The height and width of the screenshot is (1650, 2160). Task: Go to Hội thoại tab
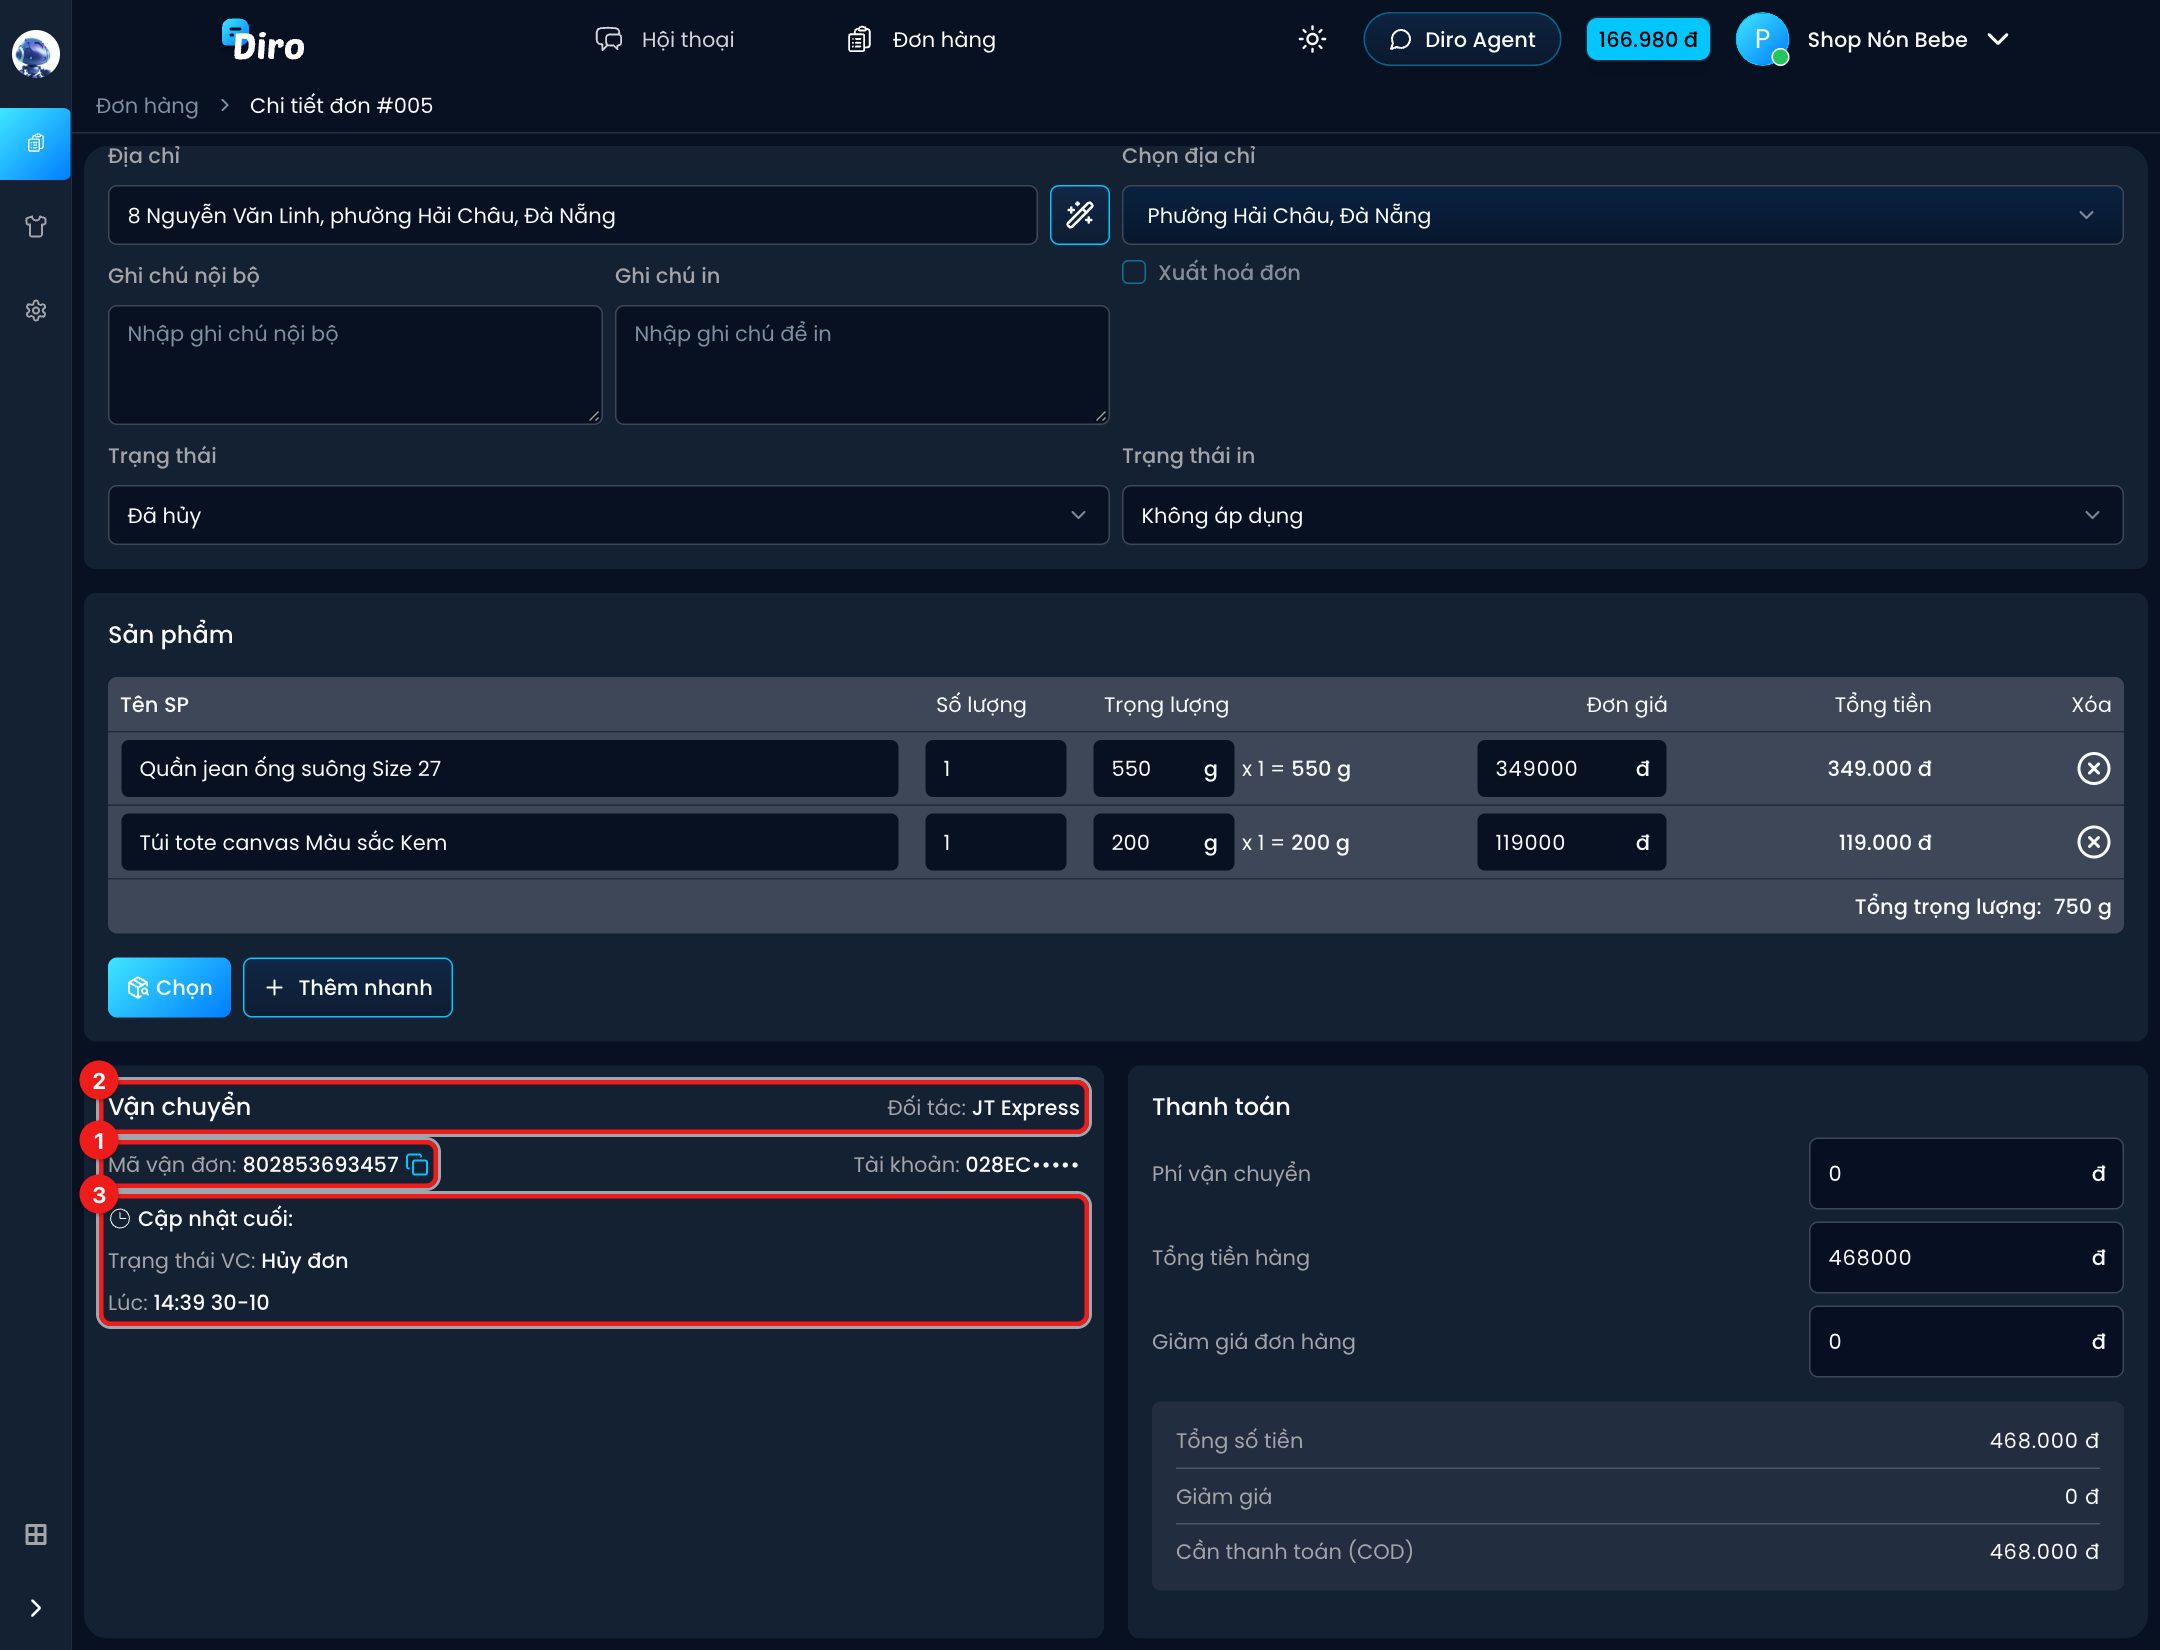pyautogui.click(x=665, y=40)
